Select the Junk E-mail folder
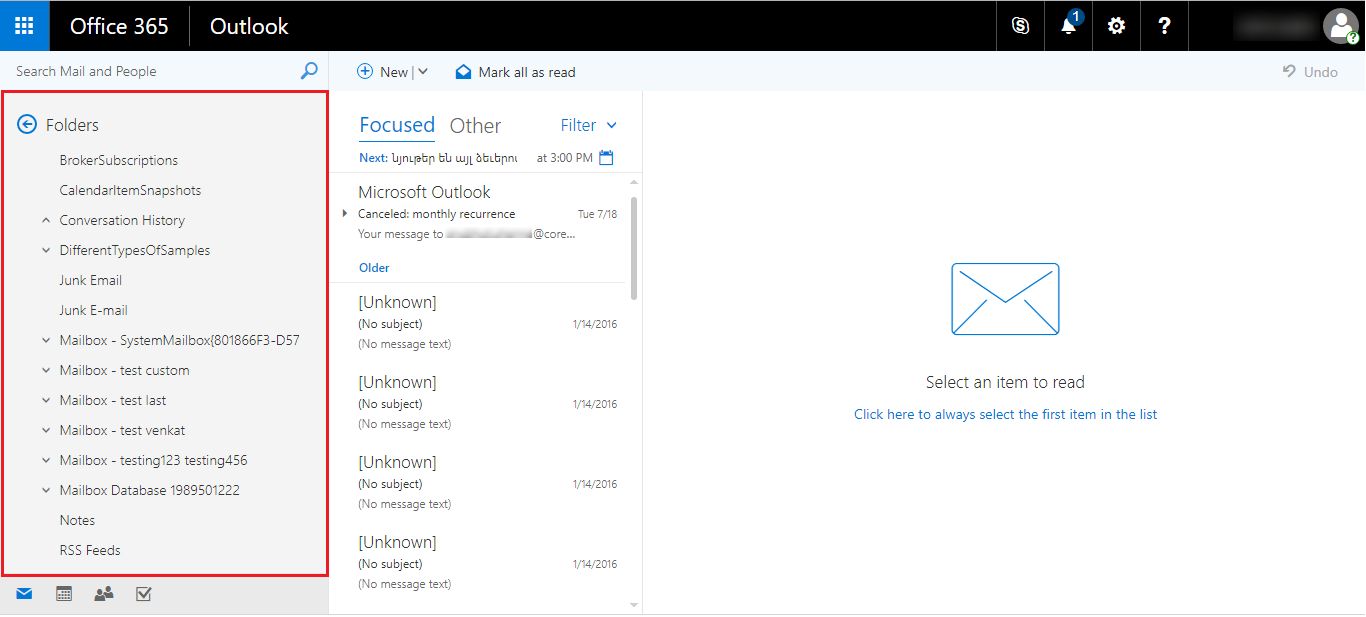Image resolution: width=1366 pixels, height=617 pixels. click(x=94, y=310)
